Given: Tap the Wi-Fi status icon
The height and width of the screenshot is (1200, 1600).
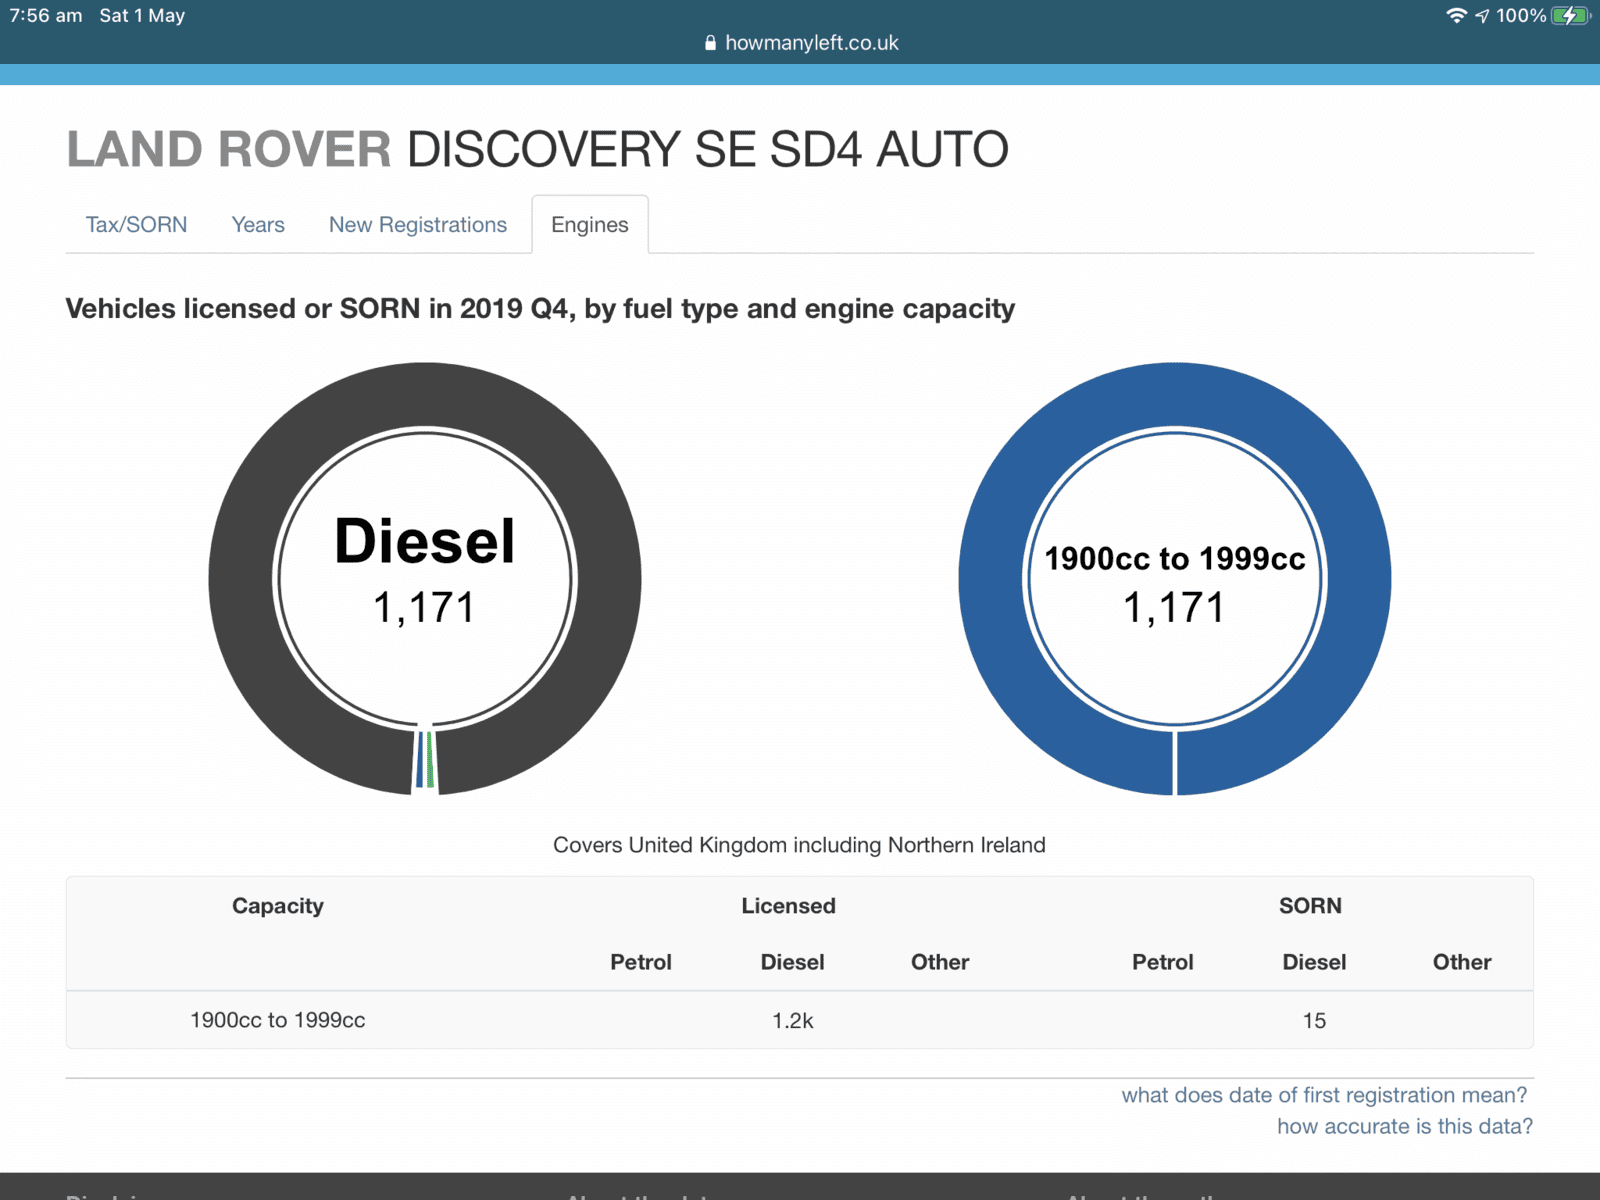Looking at the screenshot, I should 1456,16.
